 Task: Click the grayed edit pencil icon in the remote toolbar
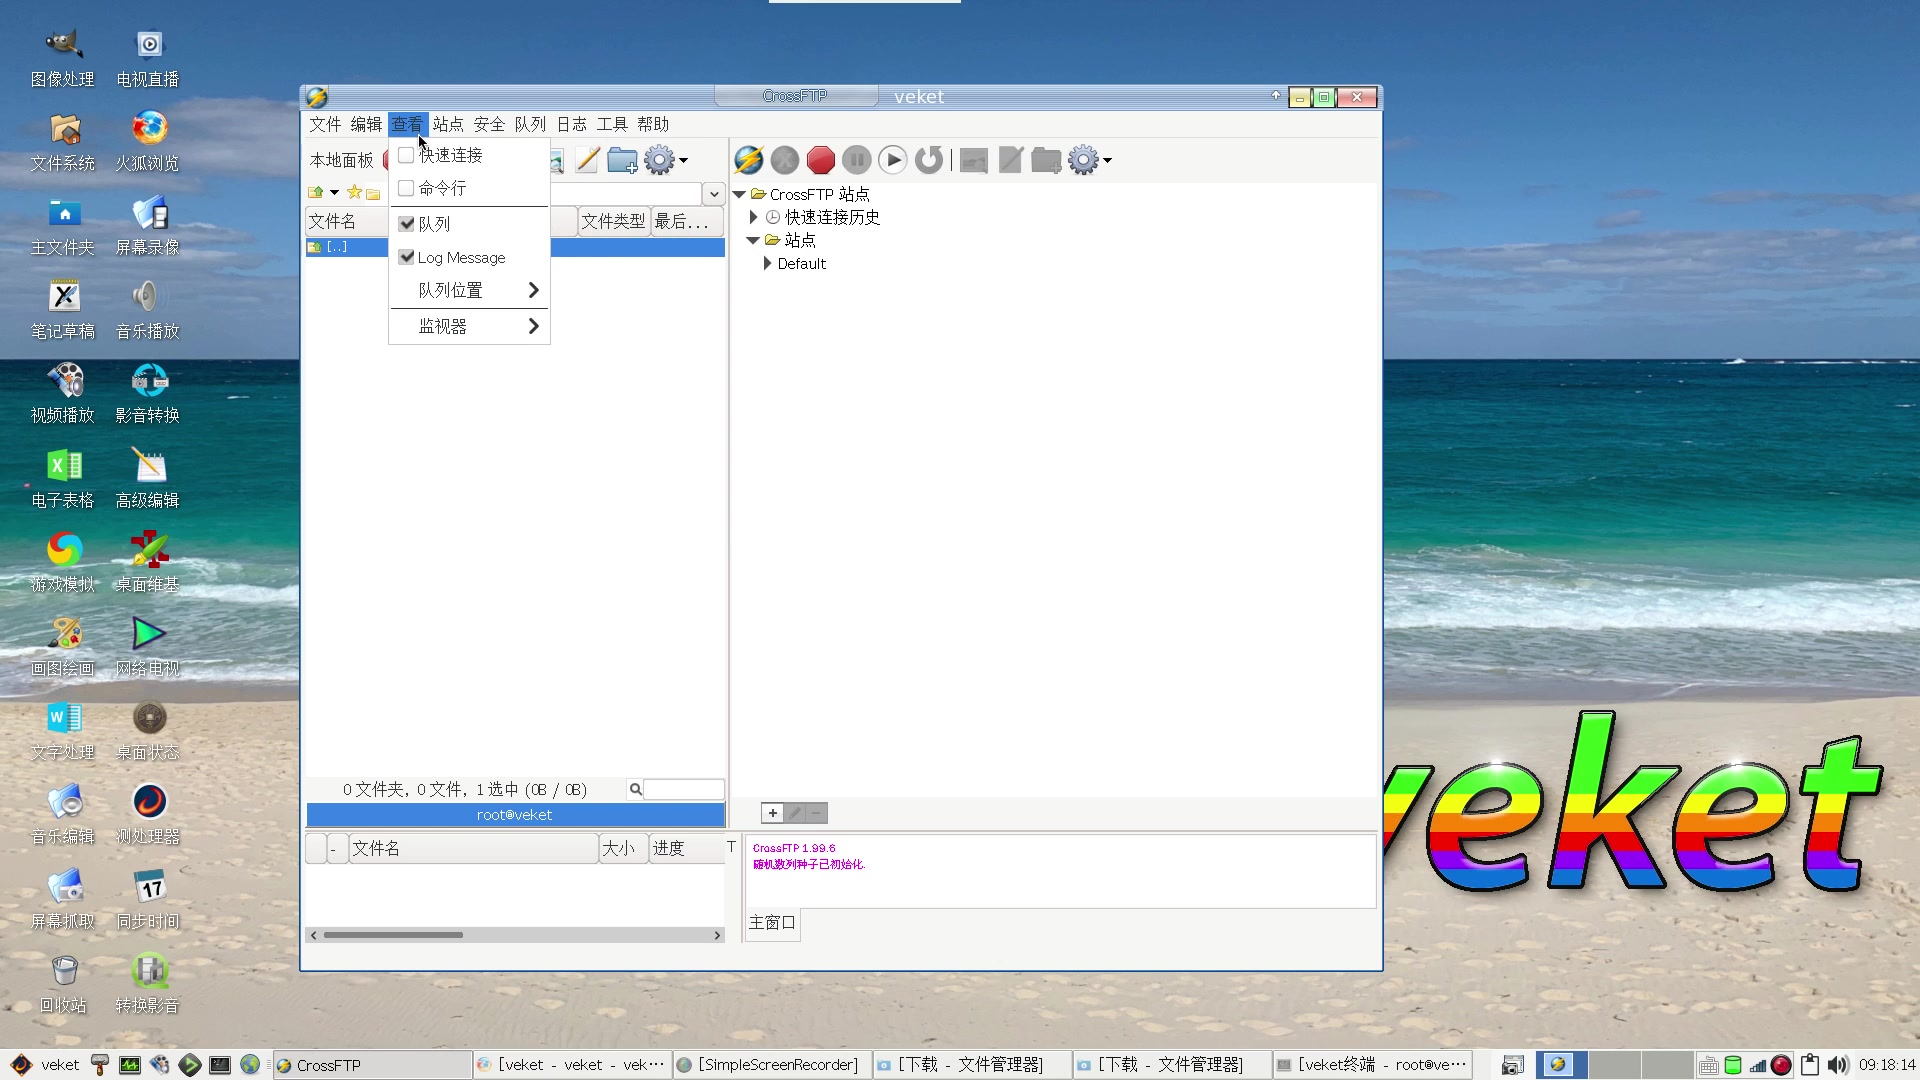point(1011,160)
